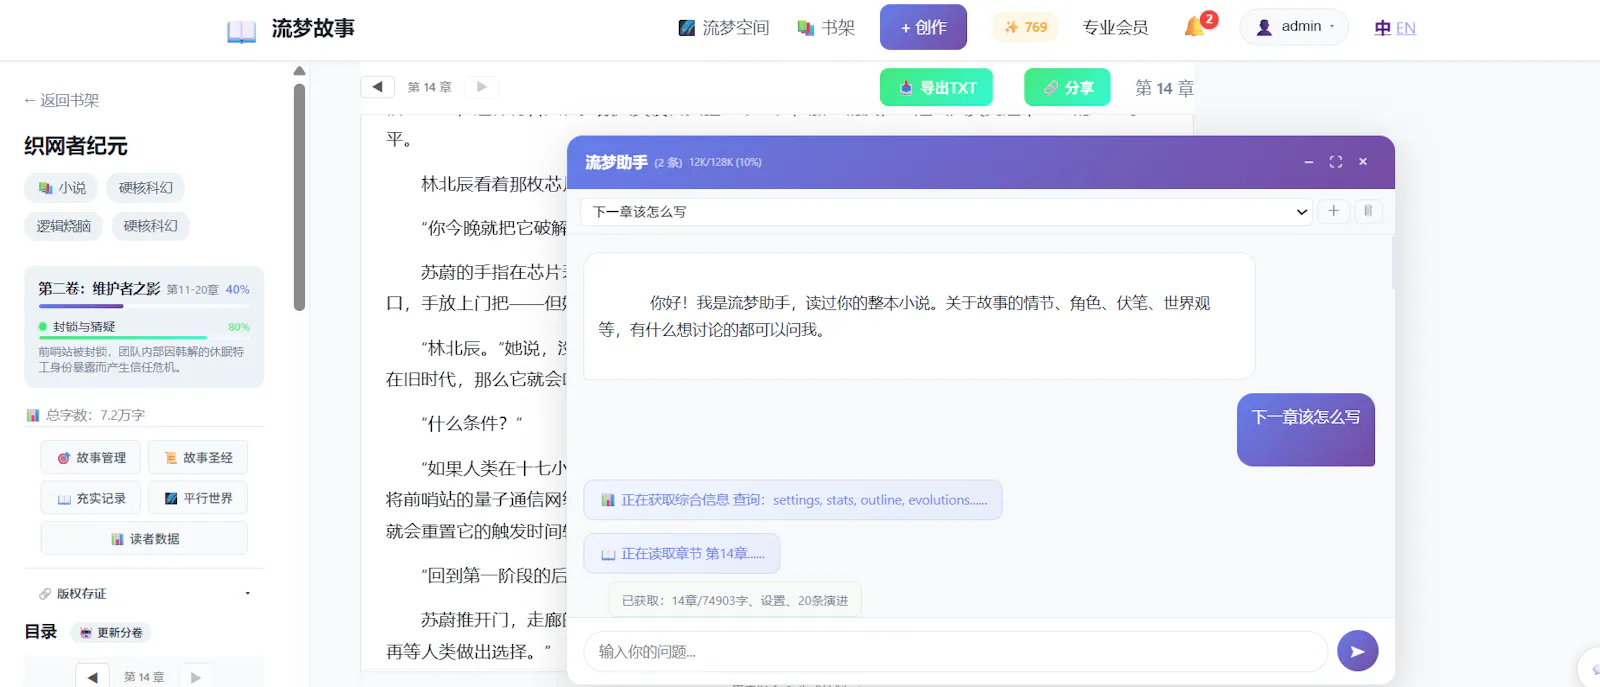The width and height of the screenshot is (1600, 687).
Task: Delete the conversation with the trash icon
Action: pyautogui.click(x=1368, y=211)
